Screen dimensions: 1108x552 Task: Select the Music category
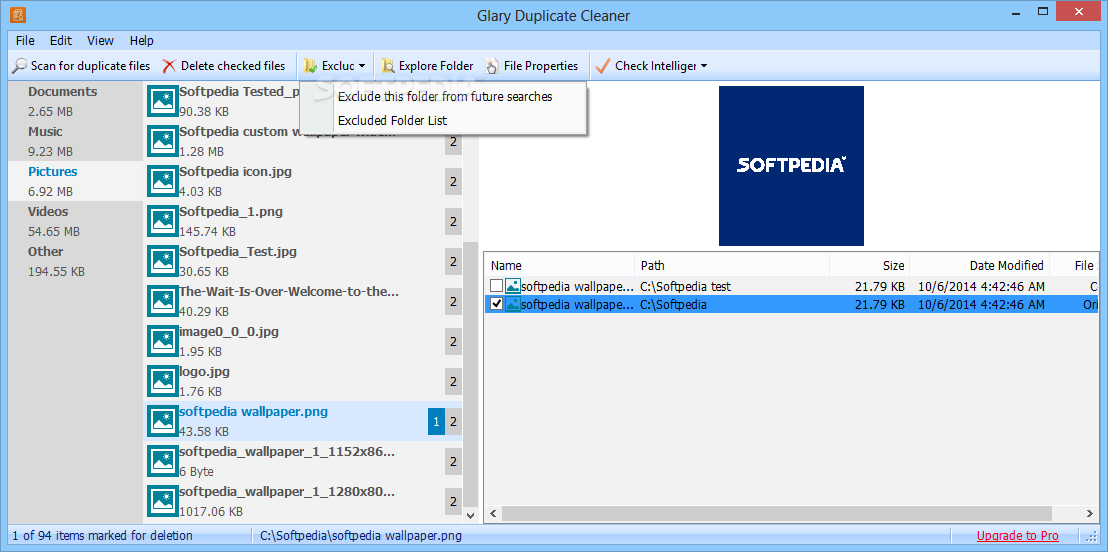pos(76,141)
